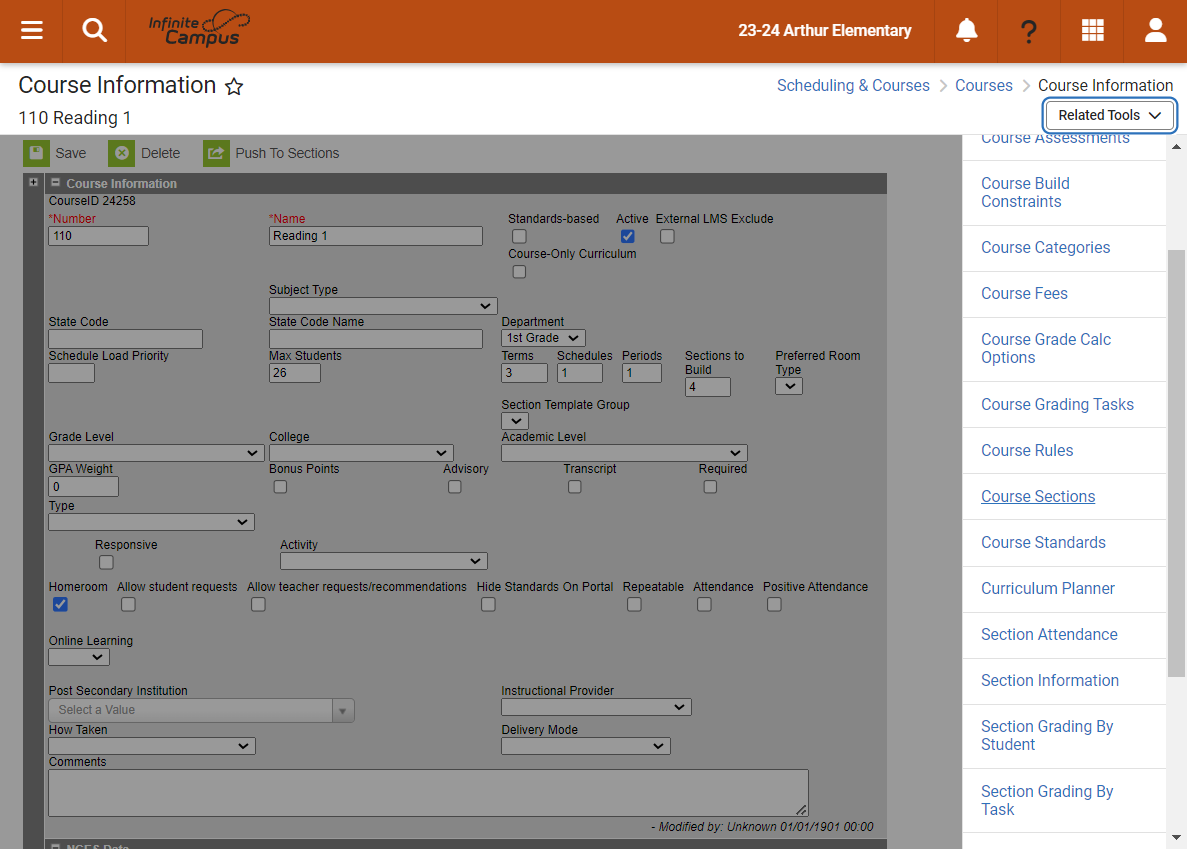1187x849 pixels.
Task: Open the Activity dropdown
Action: pyautogui.click(x=384, y=561)
